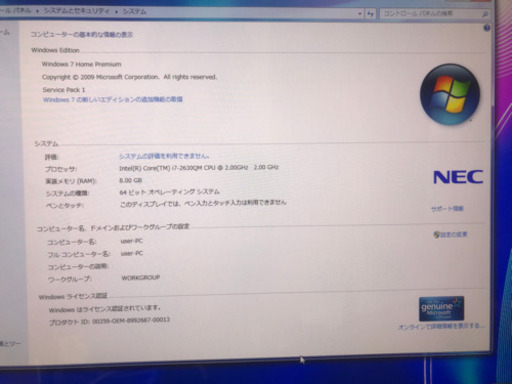Select the user-PC value beside フル コンピューター名
512x384 pixels.
point(132,253)
